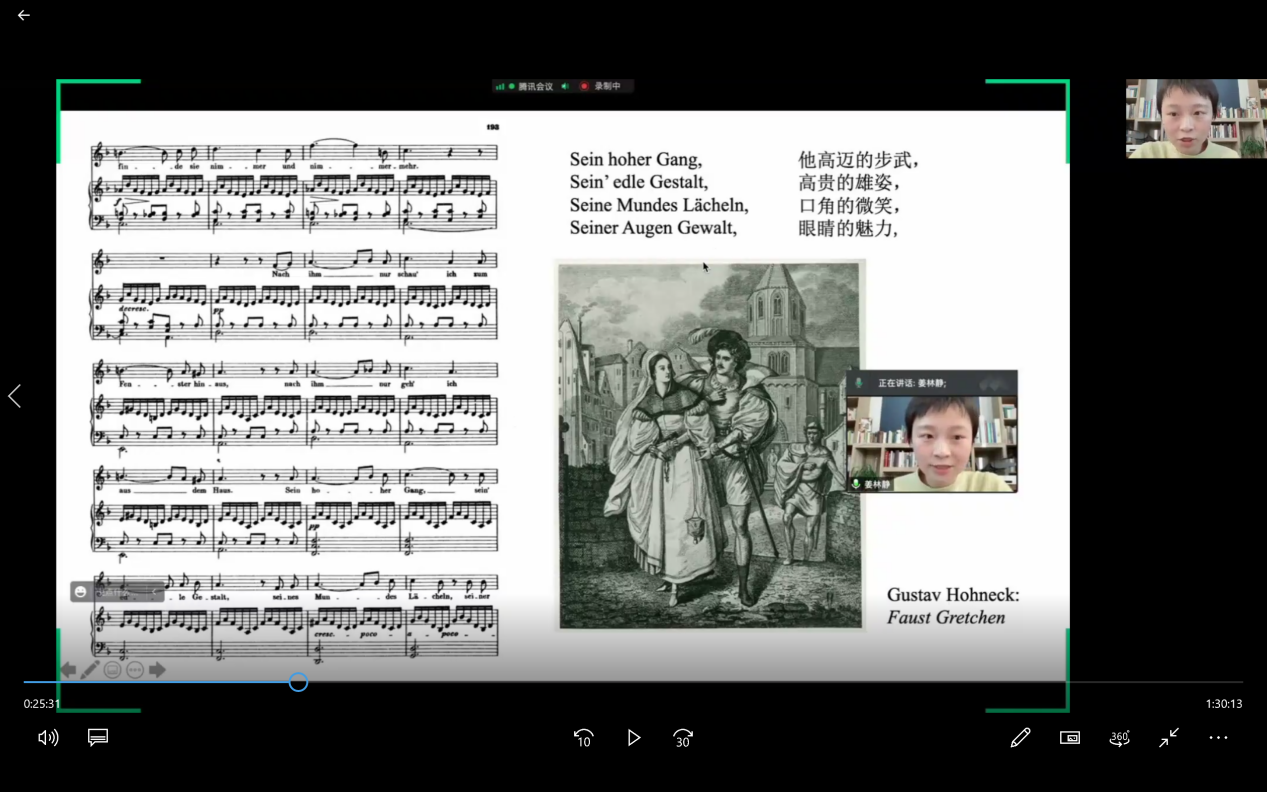Image resolution: width=1267 pixels, height=792 pixels.
Task: Click the red recording indicator
Action: [x=584, y=87]
